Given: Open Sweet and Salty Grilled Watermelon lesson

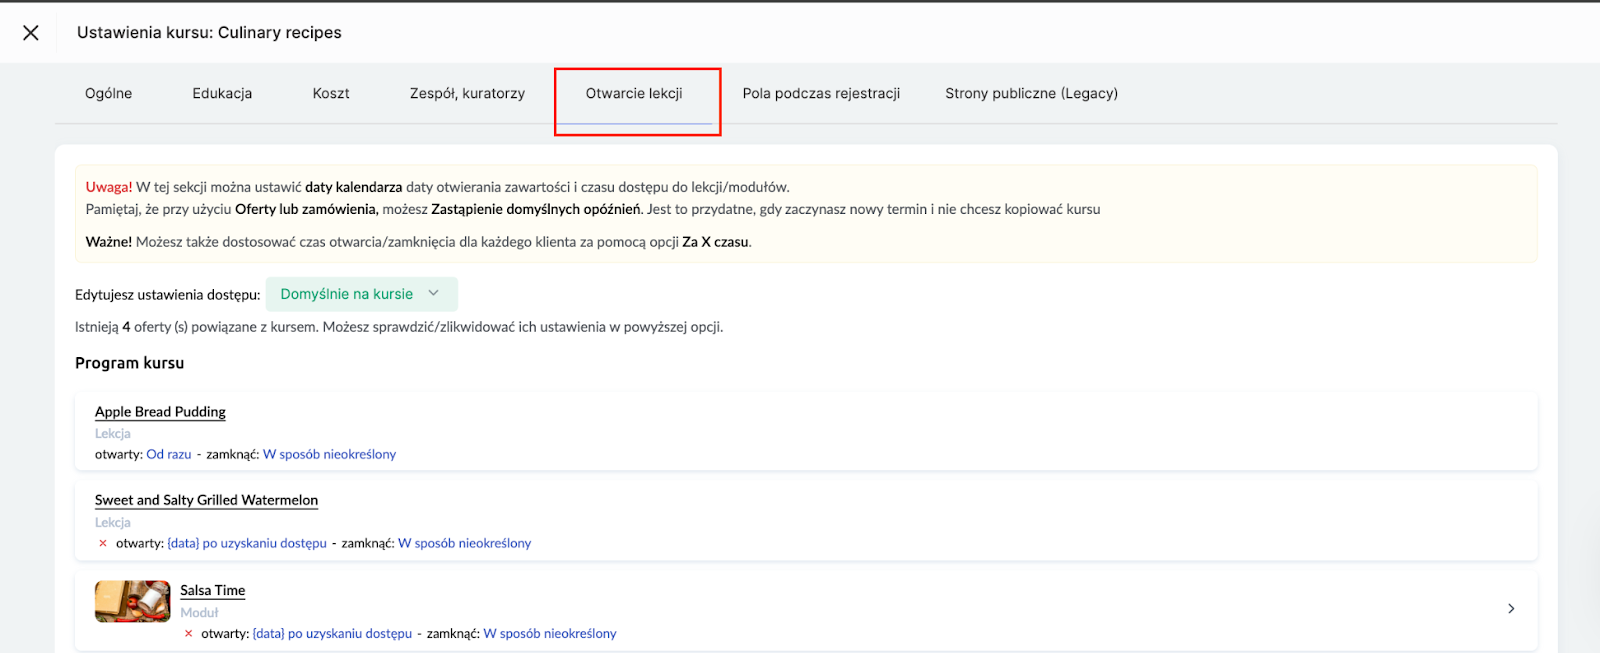Looking at the screenshot, I should 206,500.
